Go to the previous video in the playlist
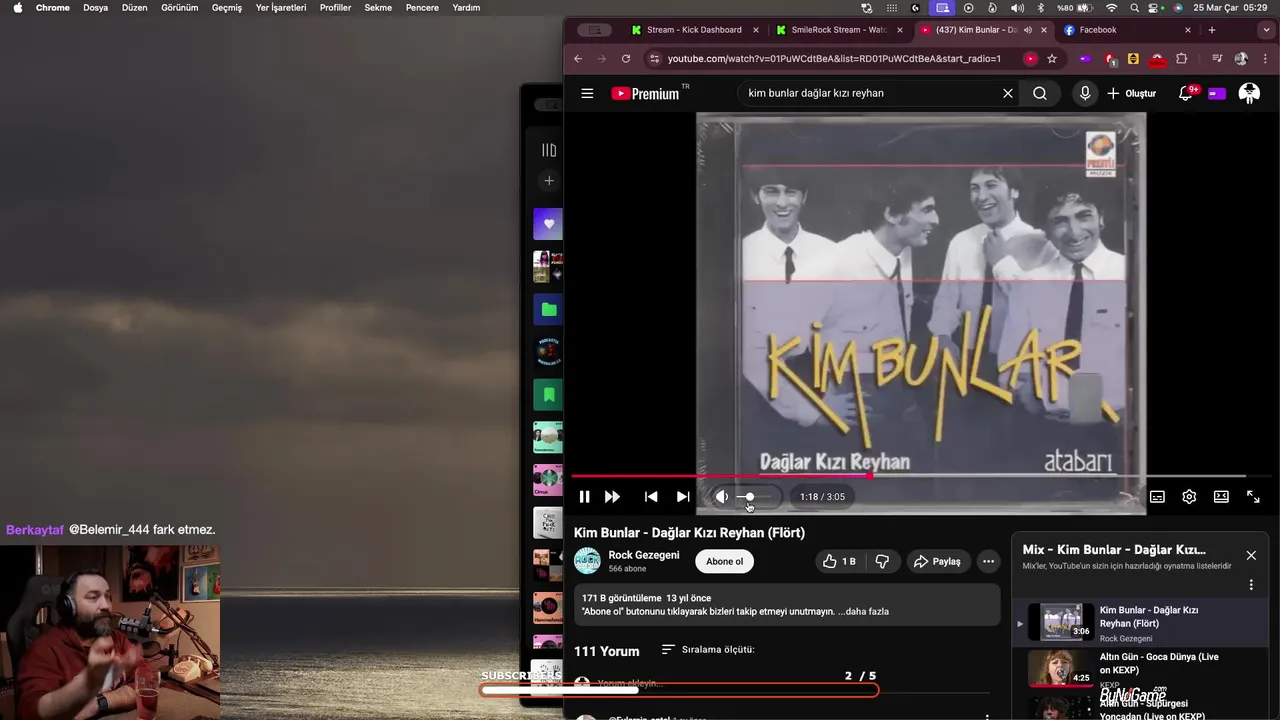Viewport: 1280px width, 720px height. click(x=651, y=497)
